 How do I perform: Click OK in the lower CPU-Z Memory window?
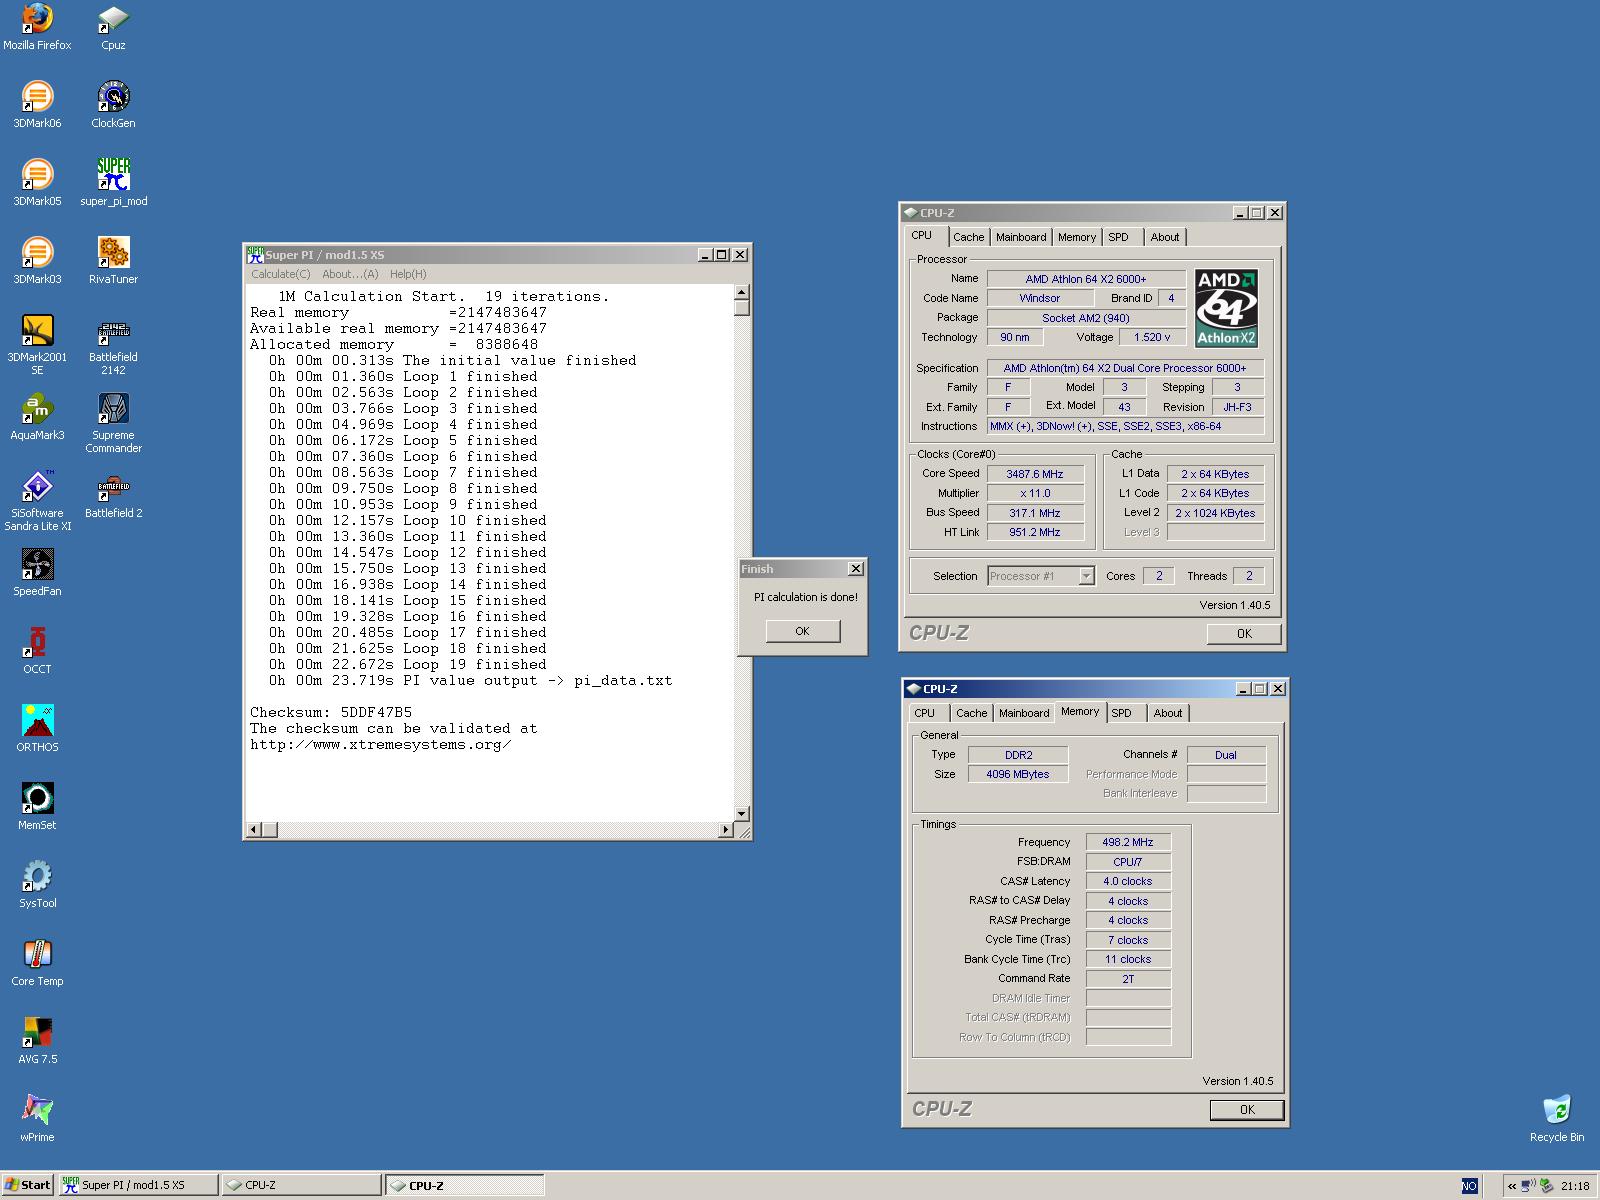pyautogui.click(x=1247, y=1109)
